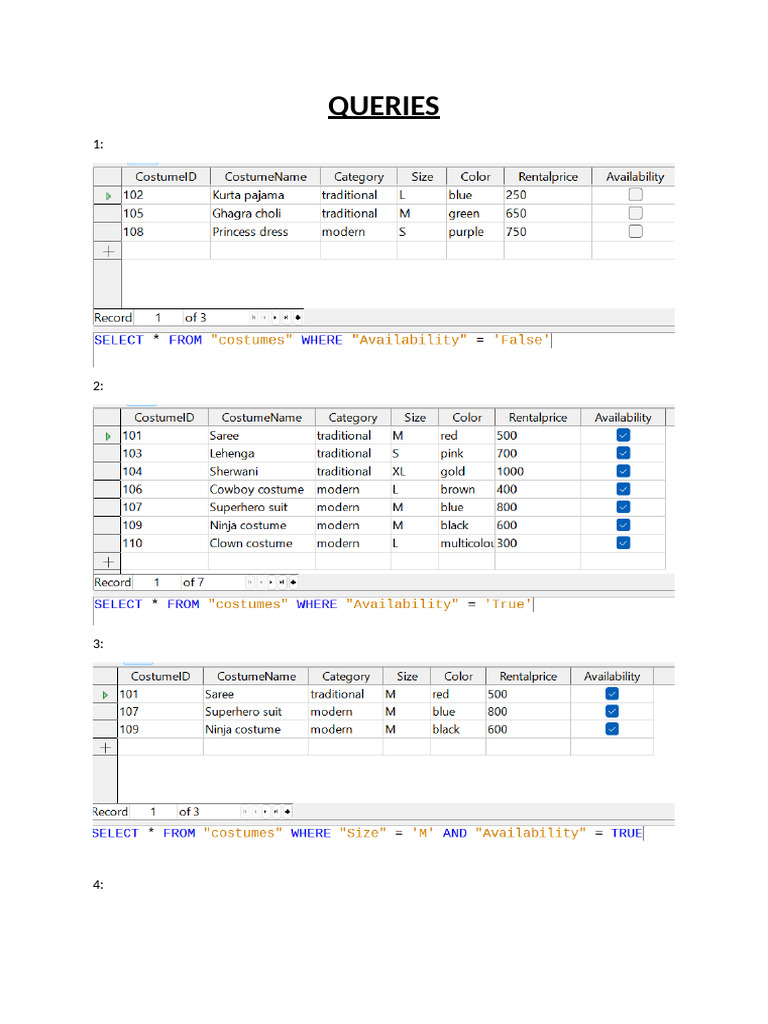This screenshot has height=1024, width=768.
Task: Select the 'XL' size cell
Action: (x=414, y=471)
